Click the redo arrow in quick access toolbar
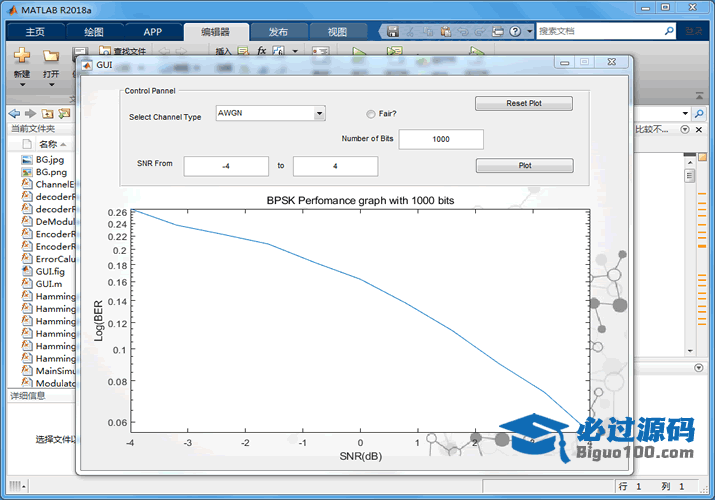This screenshot has width=715, height=500. pos(480,31)
